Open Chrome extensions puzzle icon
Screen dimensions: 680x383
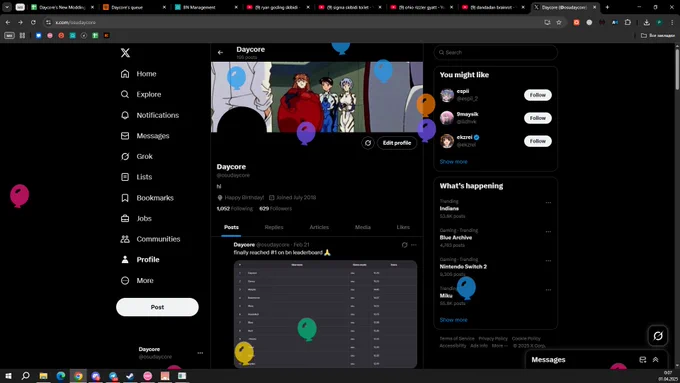click(628, 22)
